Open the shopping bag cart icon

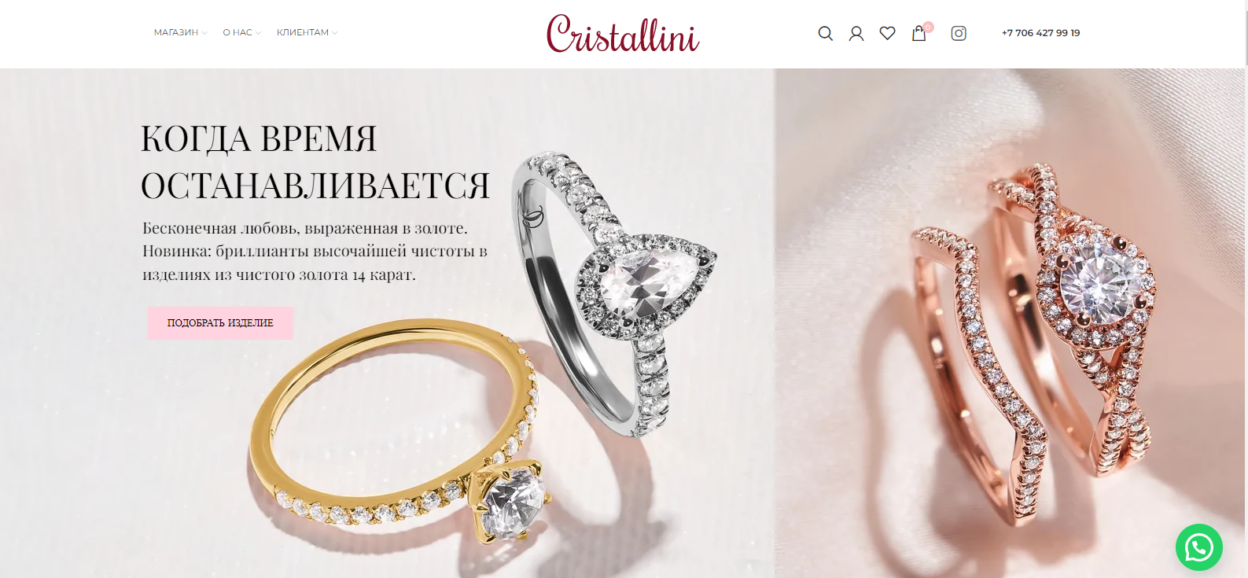coord(919,33)
